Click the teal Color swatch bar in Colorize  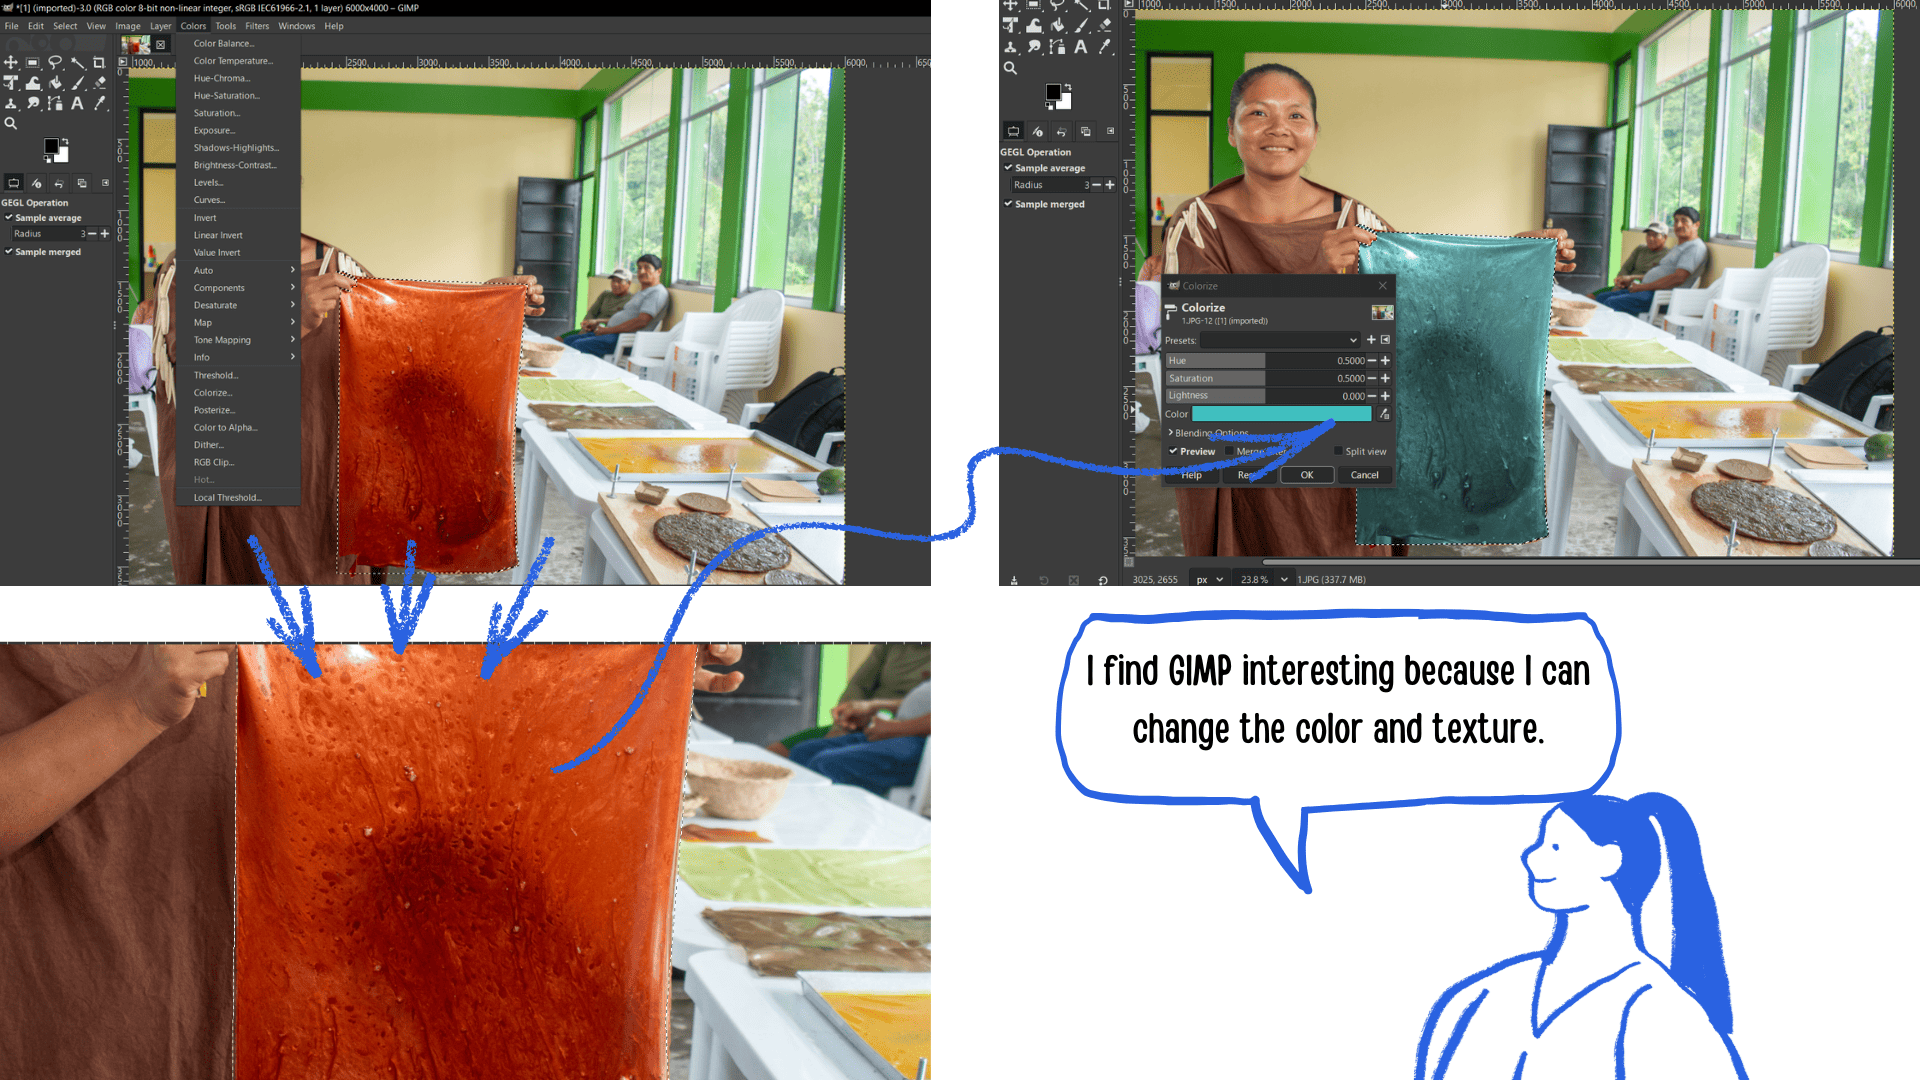click(1281, 414)
